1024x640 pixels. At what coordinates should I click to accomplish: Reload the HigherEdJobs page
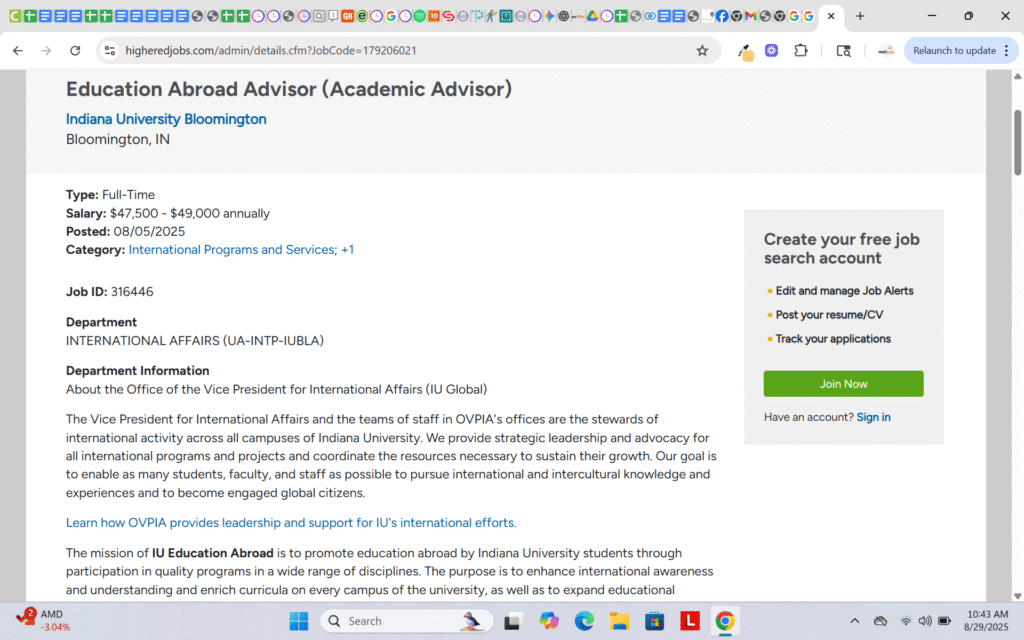[x=75, y=50]
